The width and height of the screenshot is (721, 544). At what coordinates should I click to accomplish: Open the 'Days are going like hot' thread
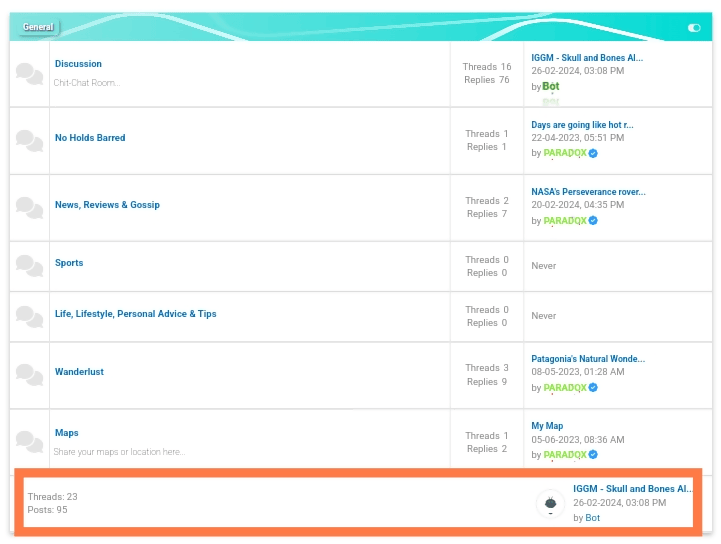(582, 125)
